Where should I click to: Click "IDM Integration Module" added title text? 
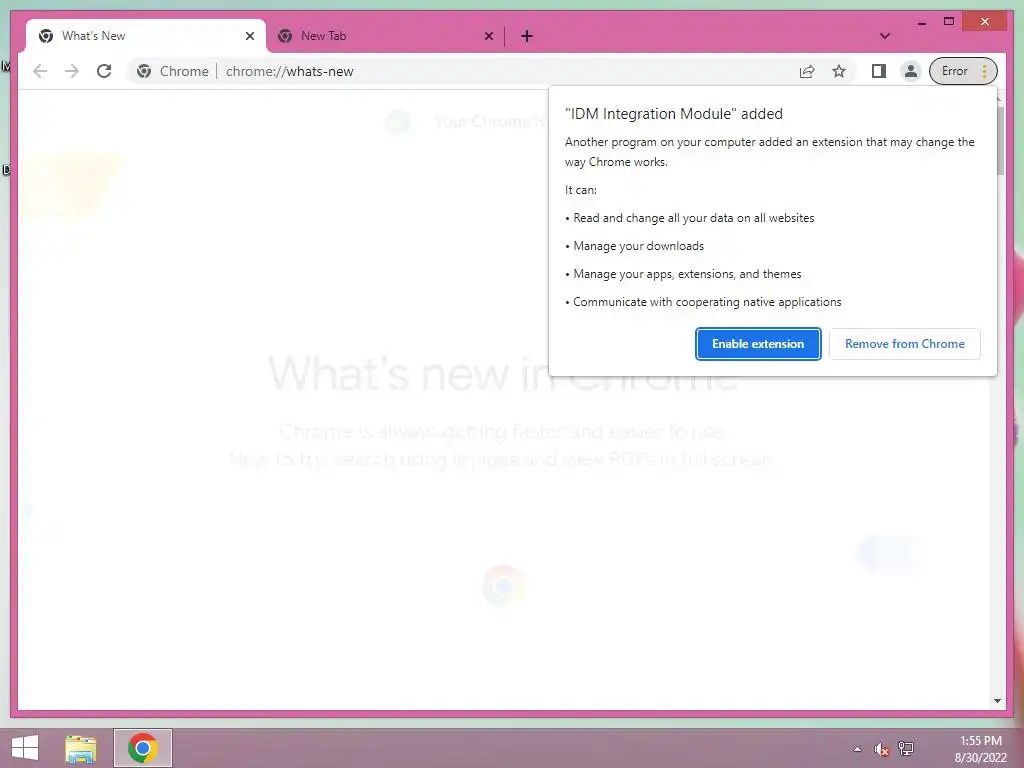point(673,114)
